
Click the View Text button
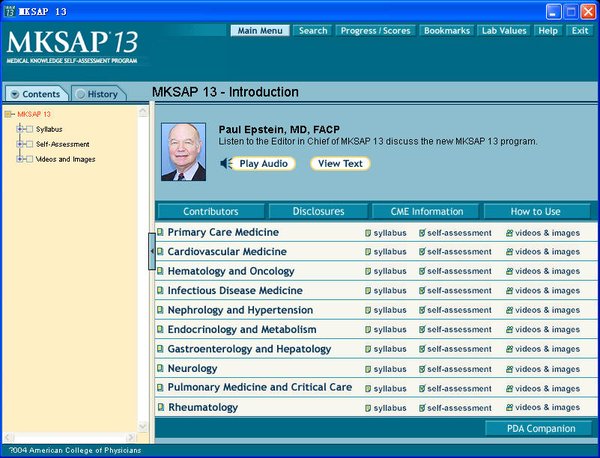[340, 164]
